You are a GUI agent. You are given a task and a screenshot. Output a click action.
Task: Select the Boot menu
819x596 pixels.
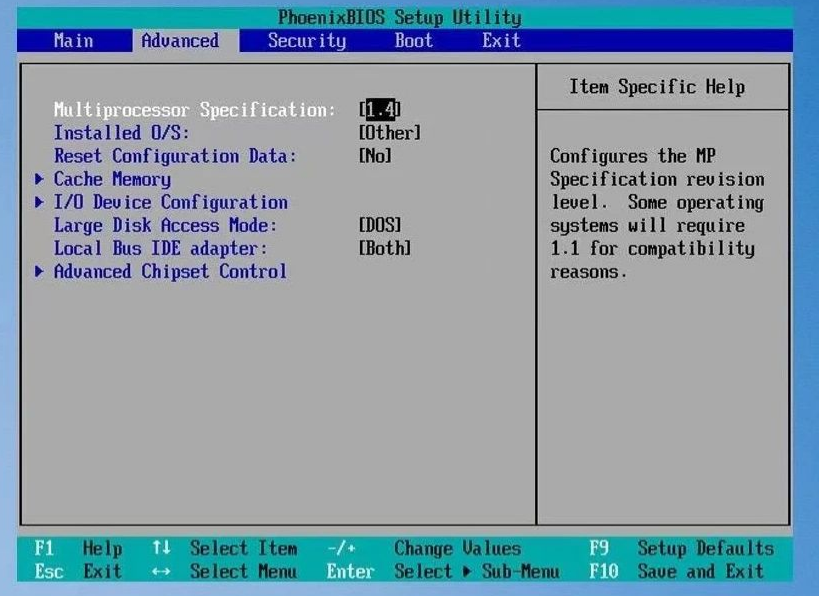coord(413,41)
